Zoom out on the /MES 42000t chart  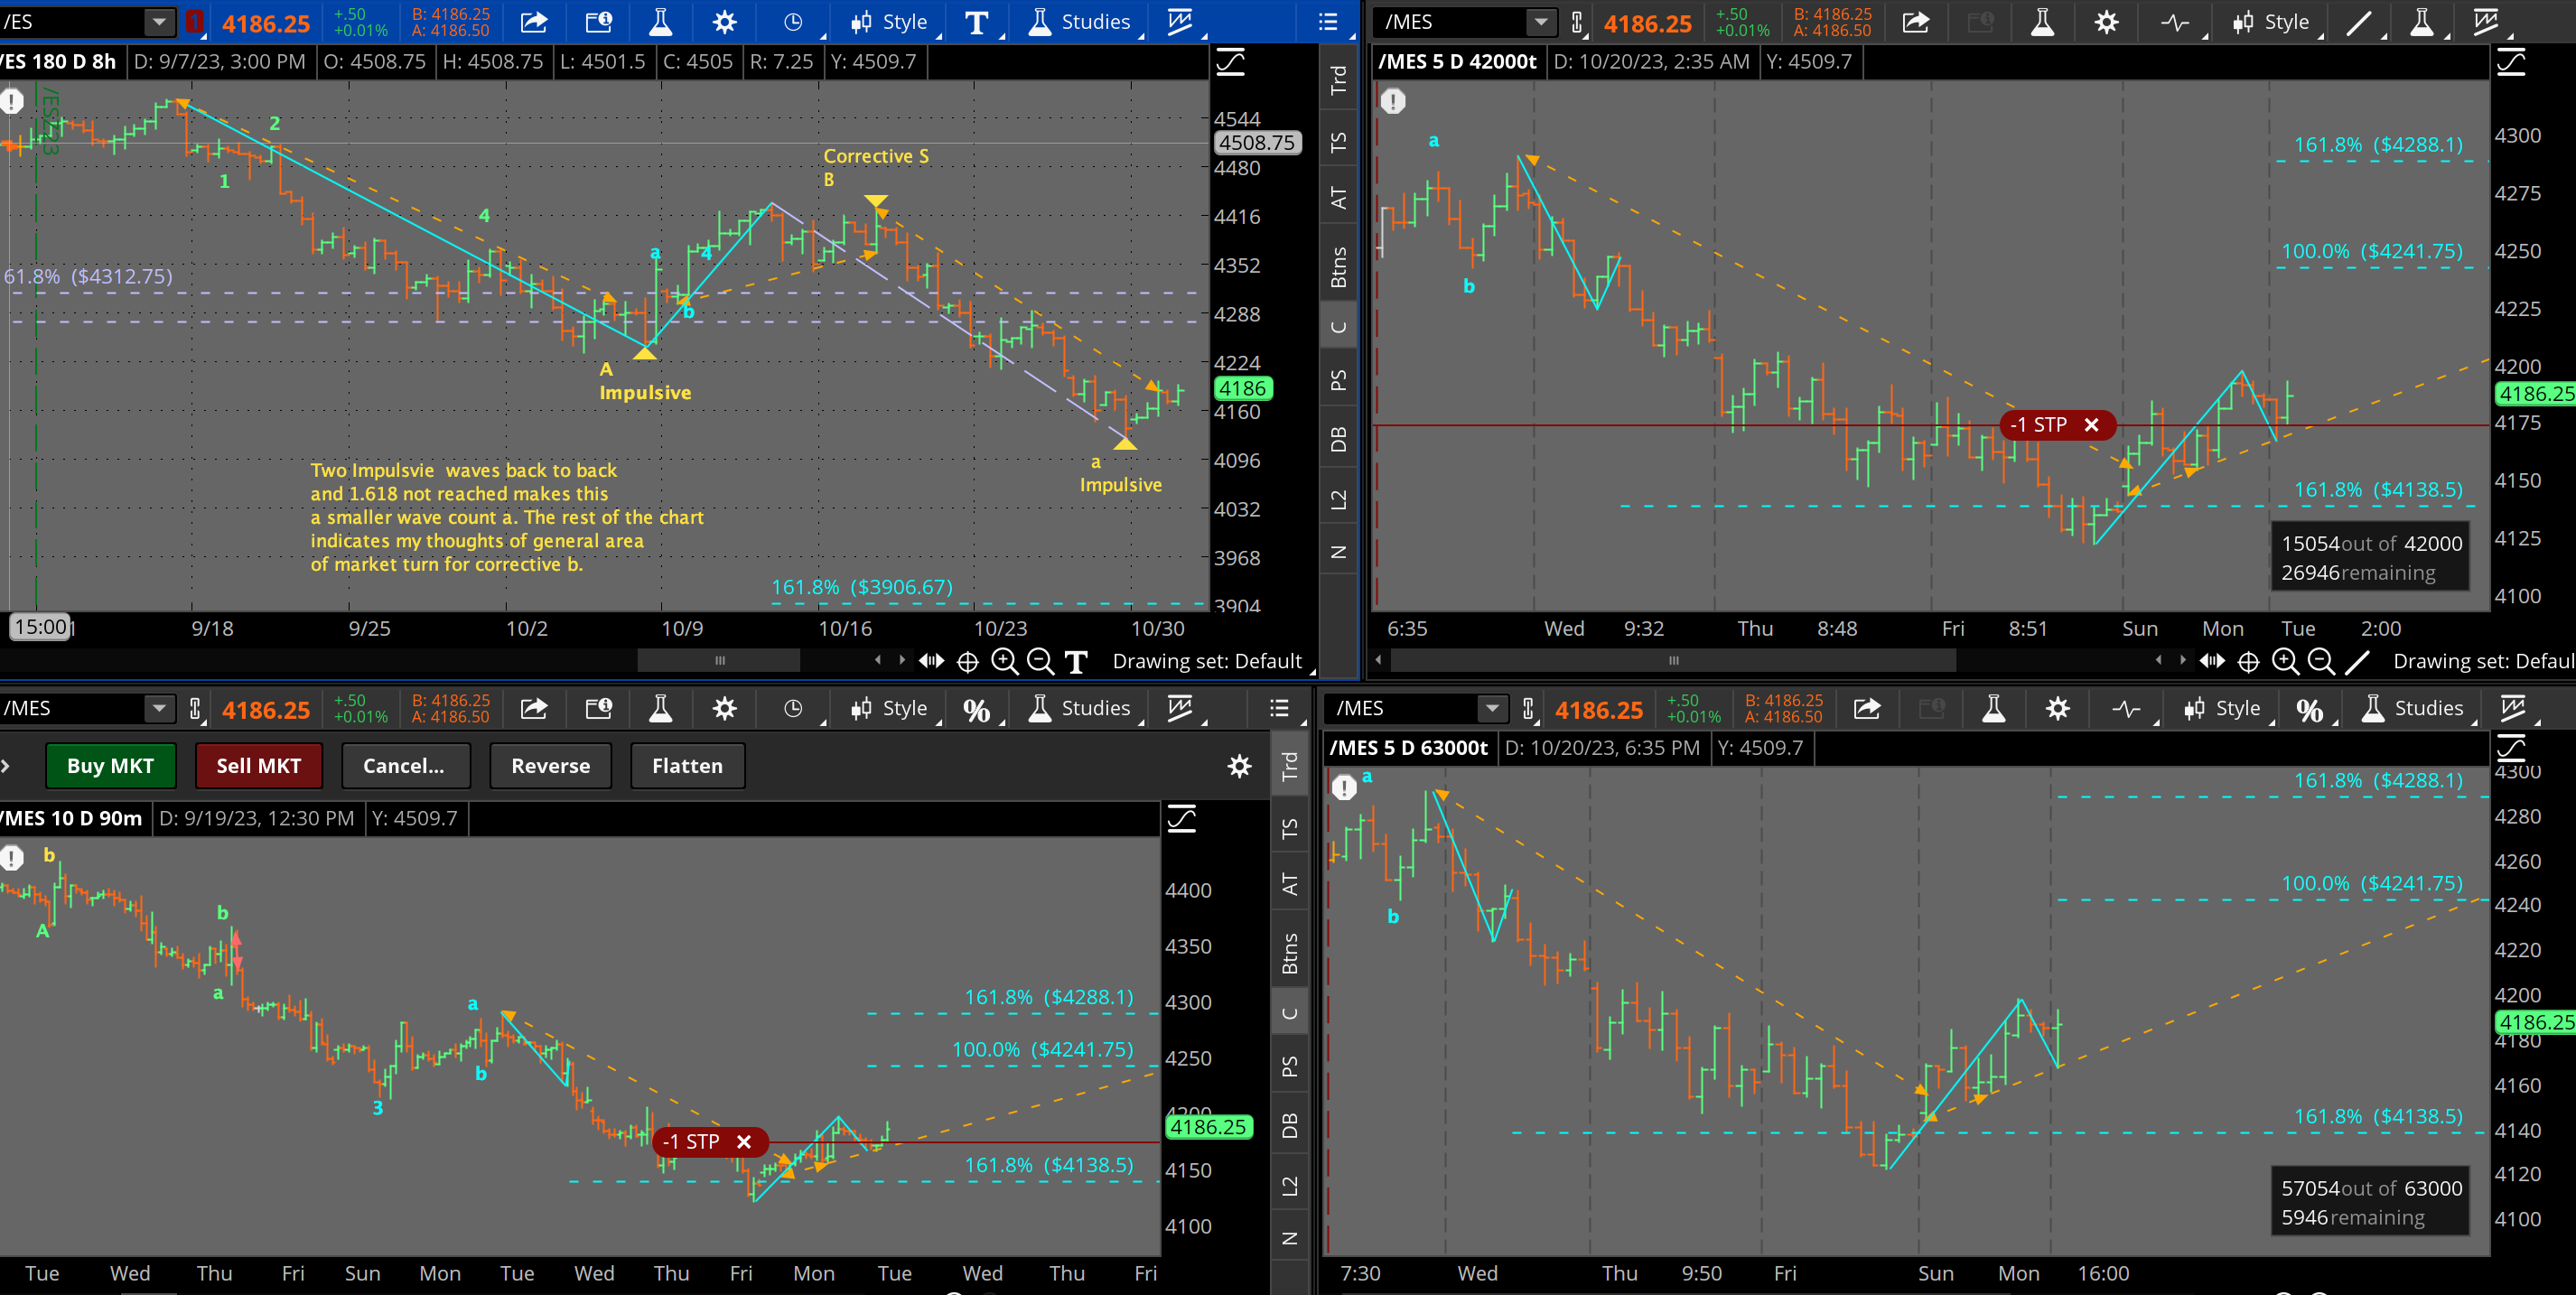[x=2321, y=661]
